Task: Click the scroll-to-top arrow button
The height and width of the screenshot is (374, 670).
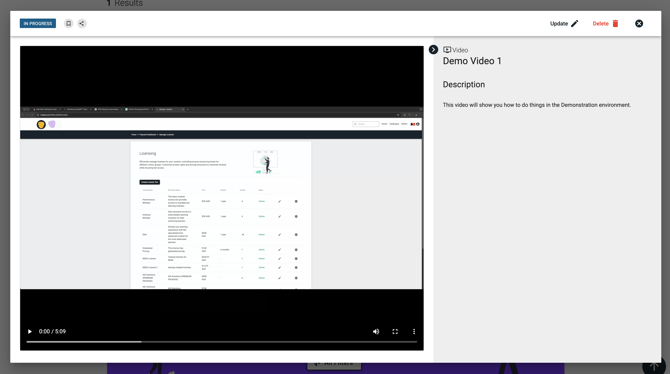Action: (x=654, y=366)
